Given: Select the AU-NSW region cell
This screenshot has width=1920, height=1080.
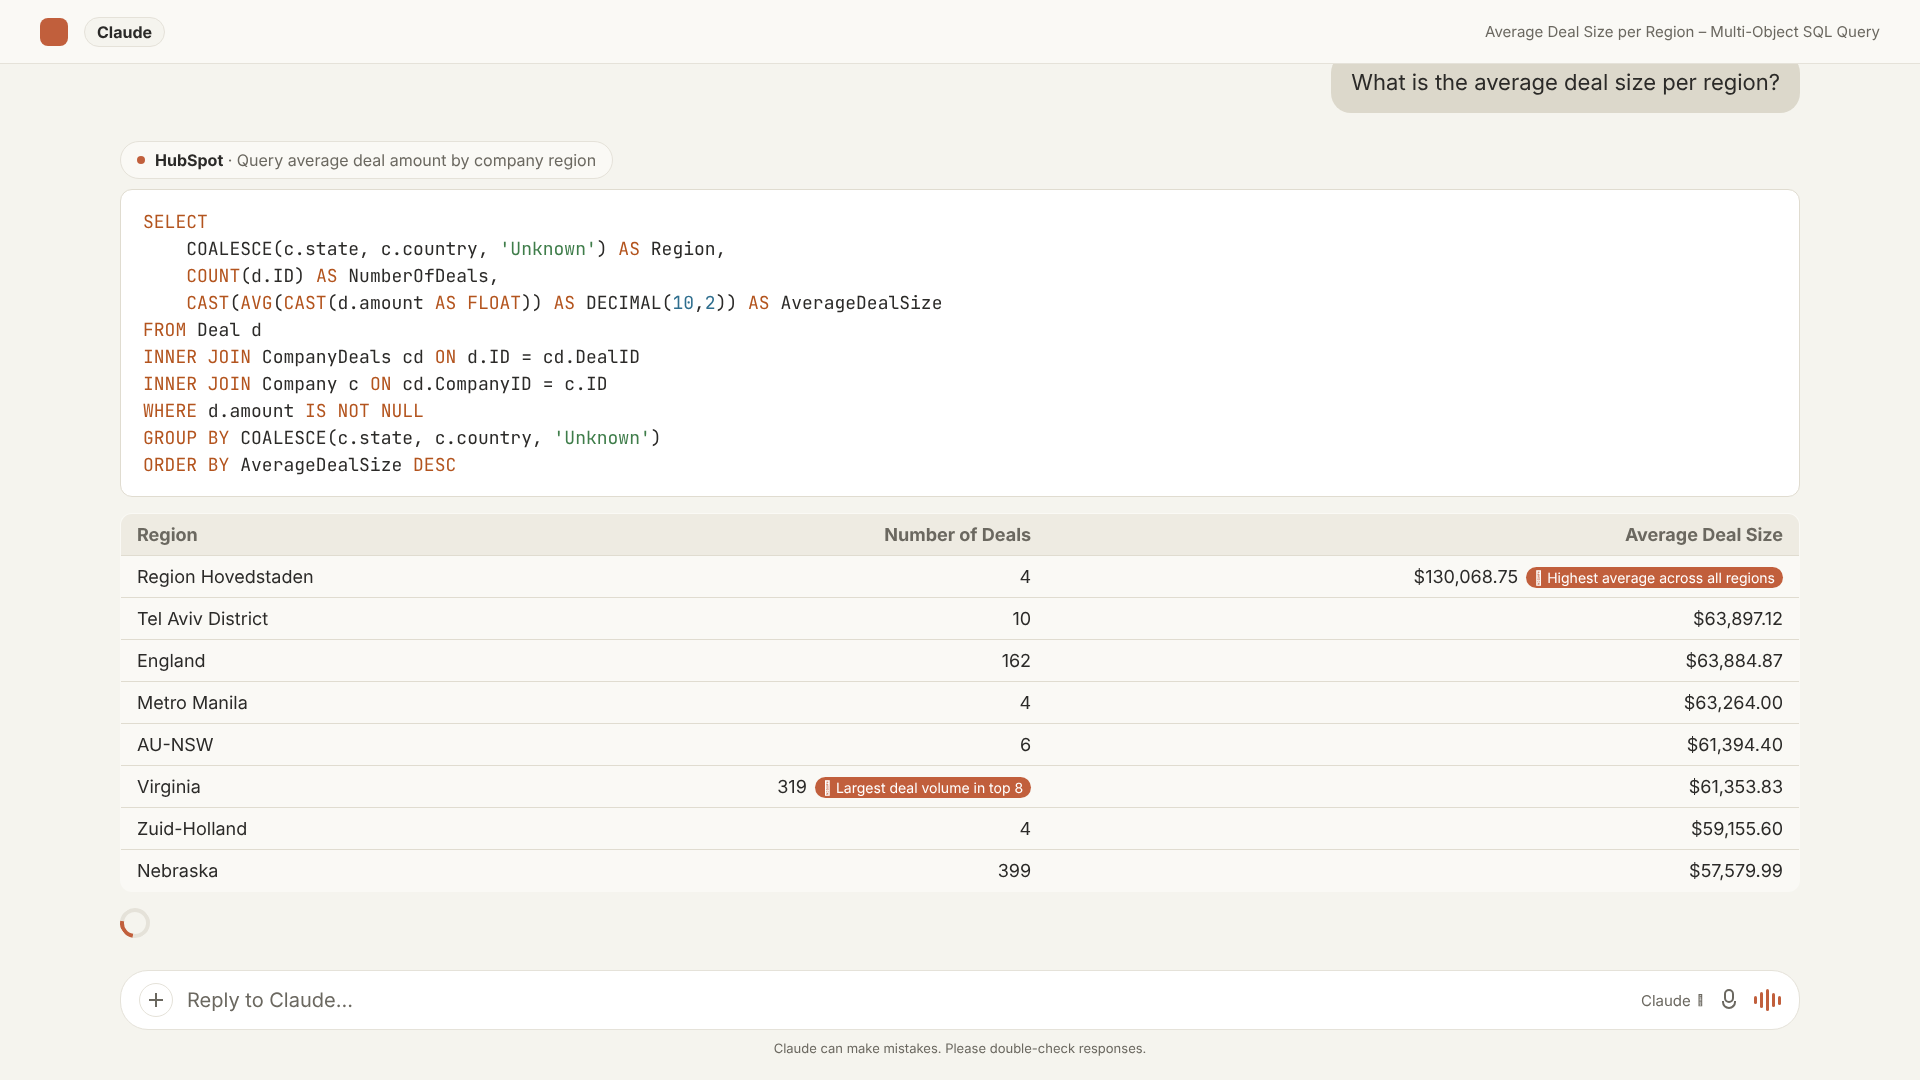Looking at the screenshot, I should point(175,745).
